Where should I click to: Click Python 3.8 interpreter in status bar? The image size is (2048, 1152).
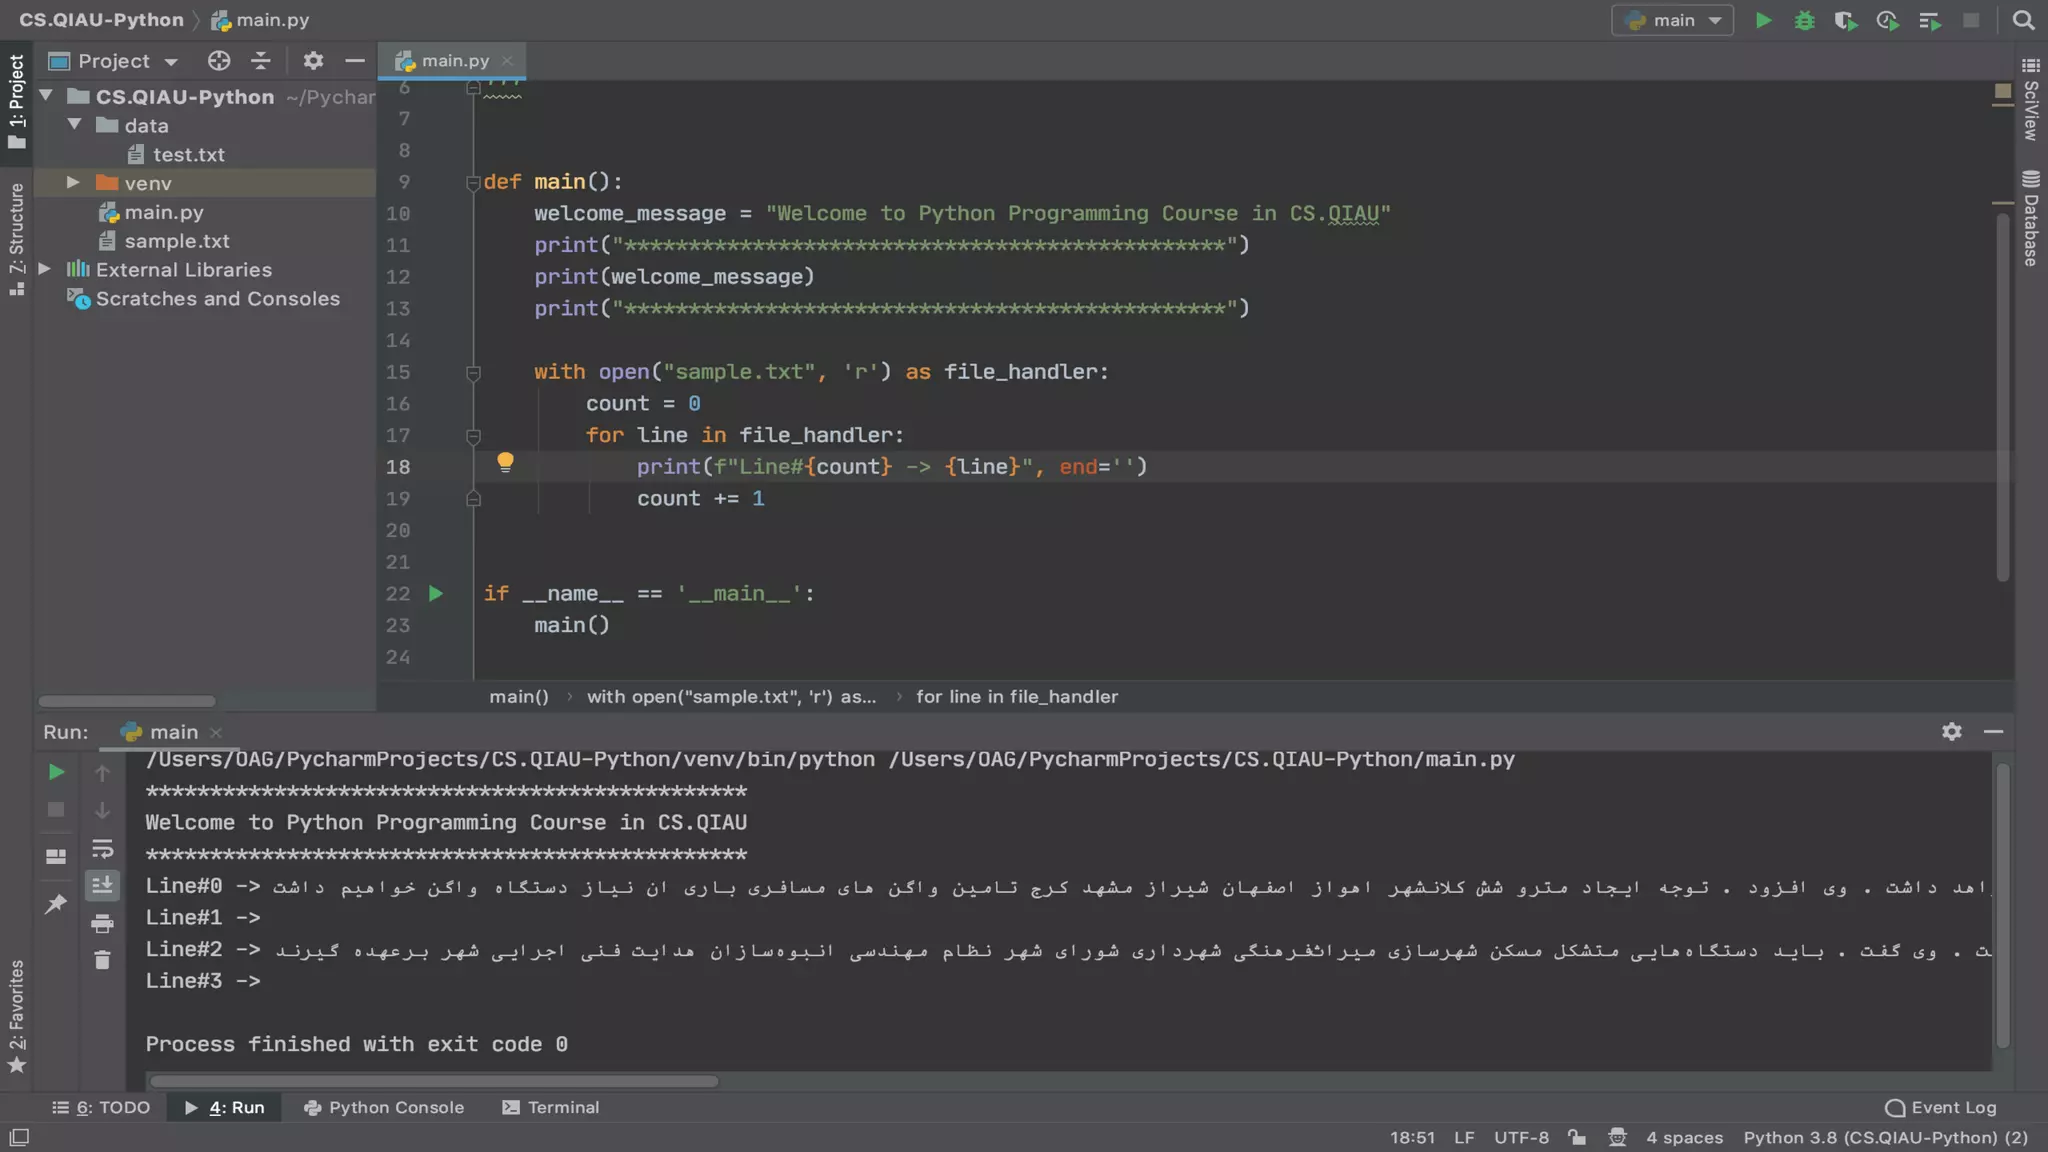click(x=1885, y=1138)
